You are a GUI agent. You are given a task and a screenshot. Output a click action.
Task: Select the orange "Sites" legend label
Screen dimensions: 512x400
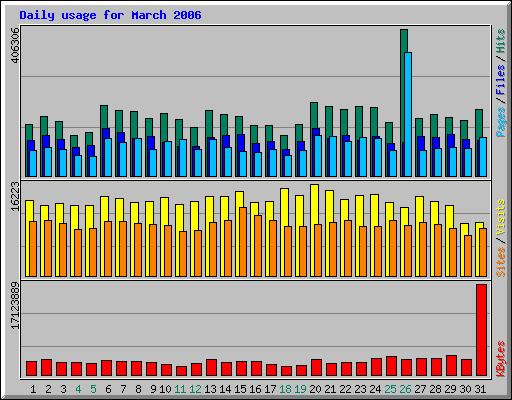(501, 262)
